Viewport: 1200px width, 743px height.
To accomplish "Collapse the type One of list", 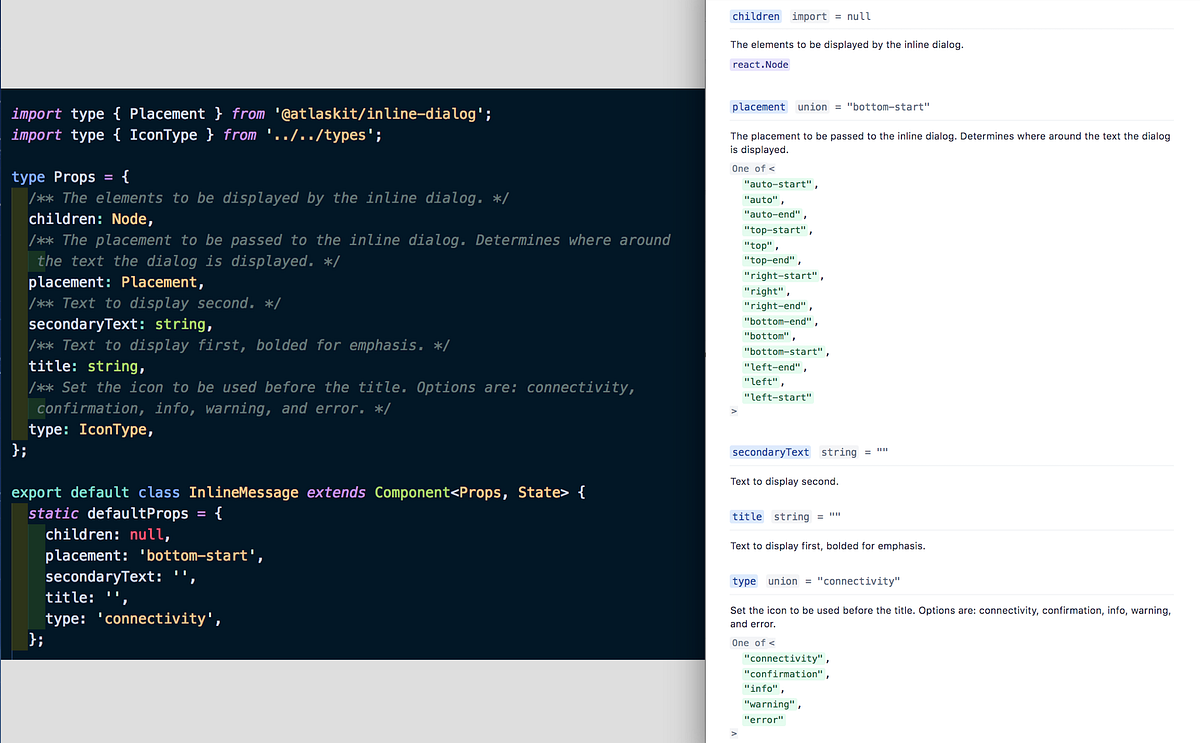I will (x=752, y=642).
